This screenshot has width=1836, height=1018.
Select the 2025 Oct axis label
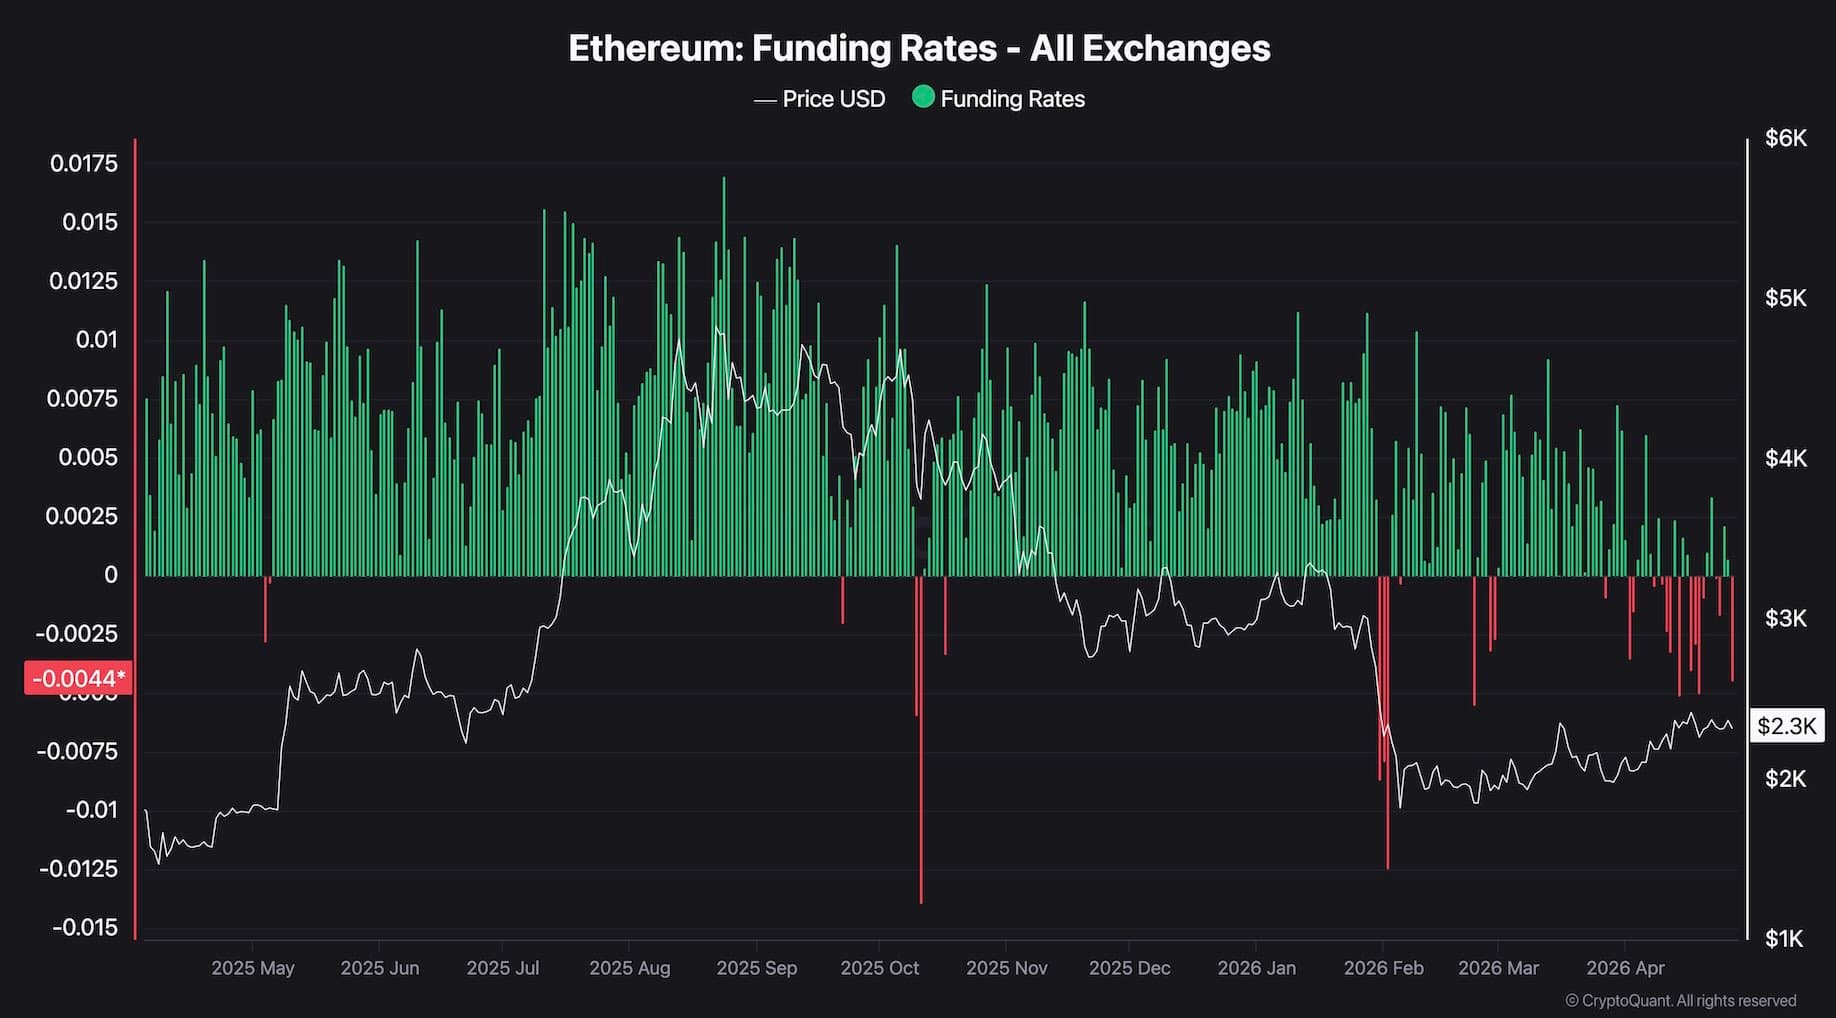[x=879, y=968]
